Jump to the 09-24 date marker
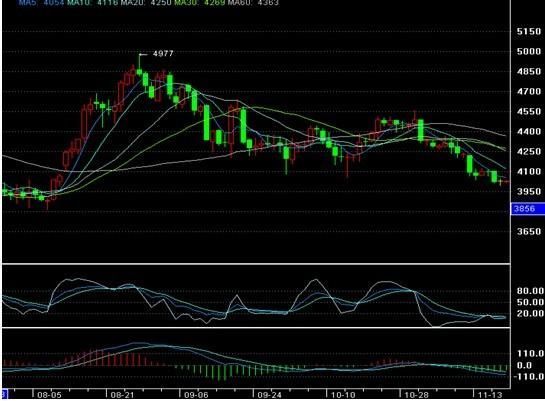Image resolution: width=545 pixels, height=401 pixels. point(269,395)
